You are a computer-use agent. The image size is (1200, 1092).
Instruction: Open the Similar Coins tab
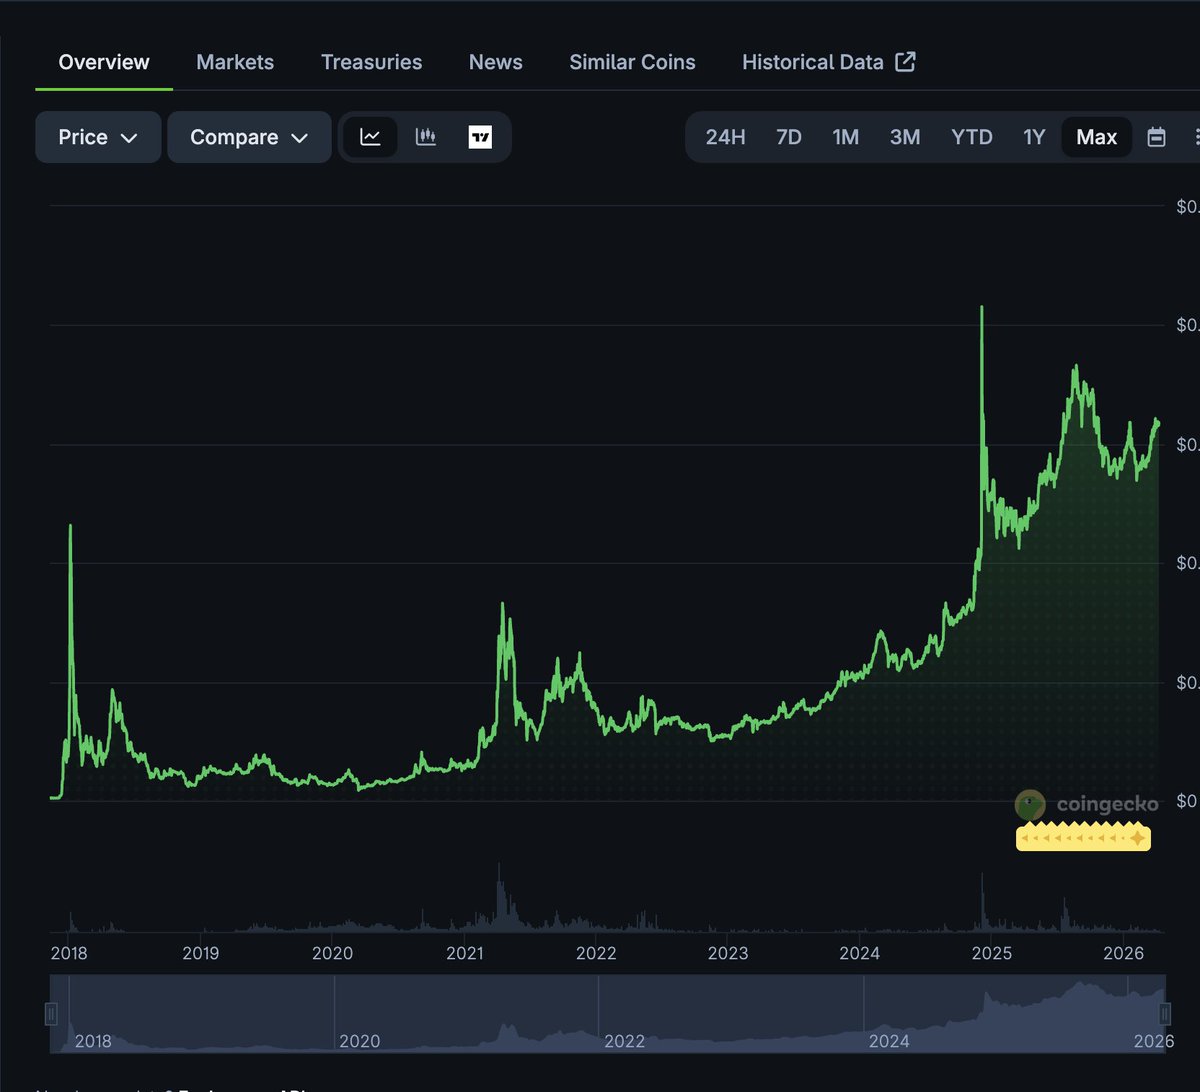click(632, 62)
